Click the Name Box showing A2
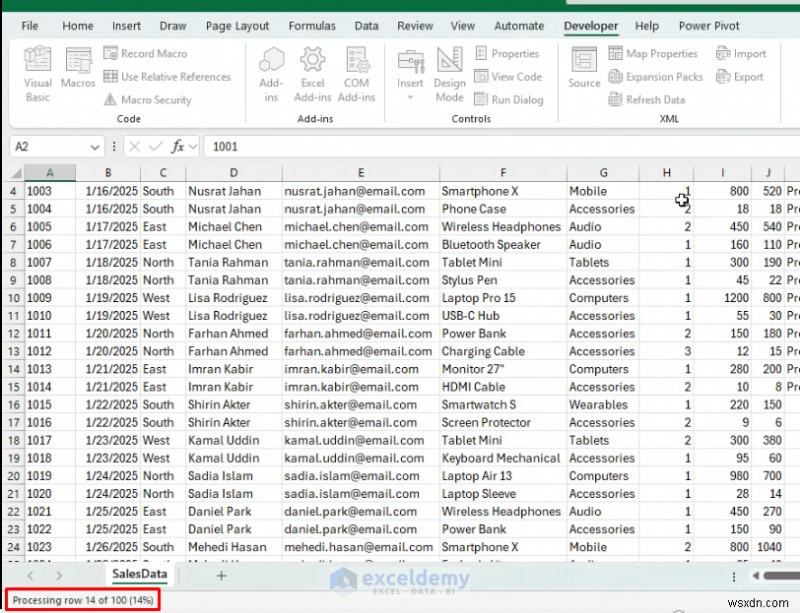 click(x=49, y=147)
